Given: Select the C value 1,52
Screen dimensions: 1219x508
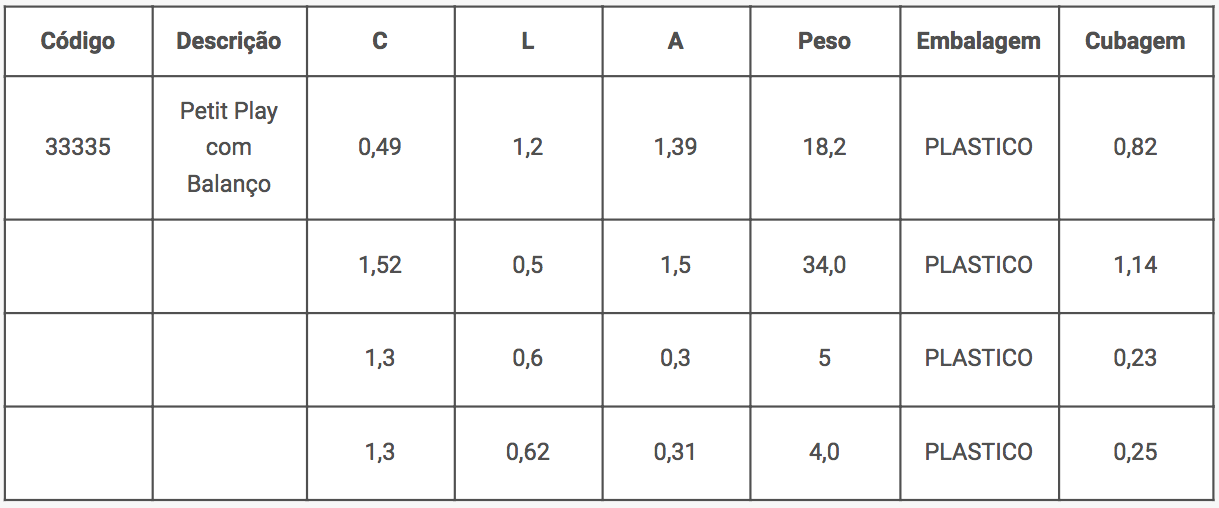Looking at the screenshot, I should (x=380, y=265).
